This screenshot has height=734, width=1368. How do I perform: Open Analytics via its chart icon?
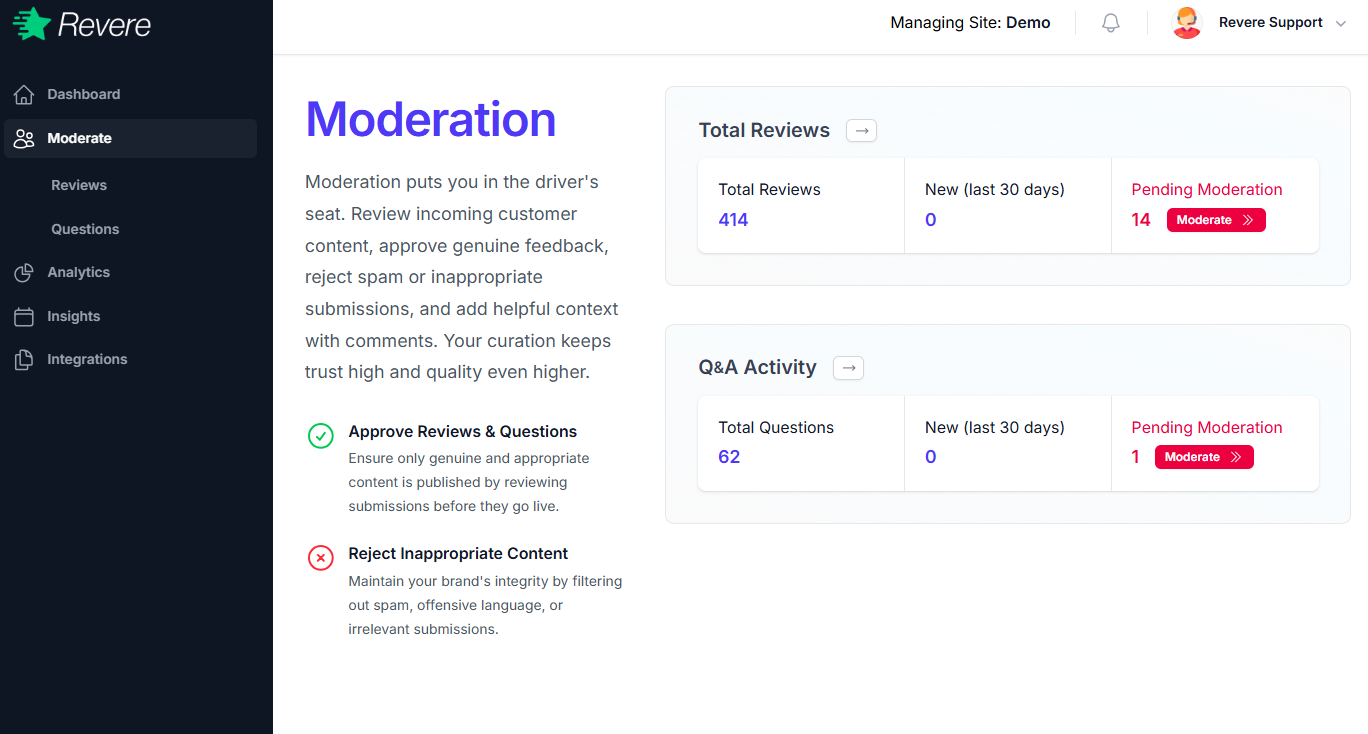(22, 272)
